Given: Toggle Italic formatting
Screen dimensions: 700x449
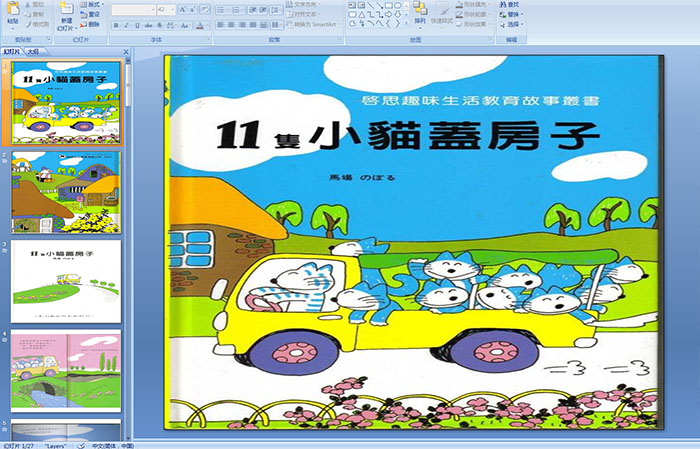Looking at the screenshot, I should 126,25.
